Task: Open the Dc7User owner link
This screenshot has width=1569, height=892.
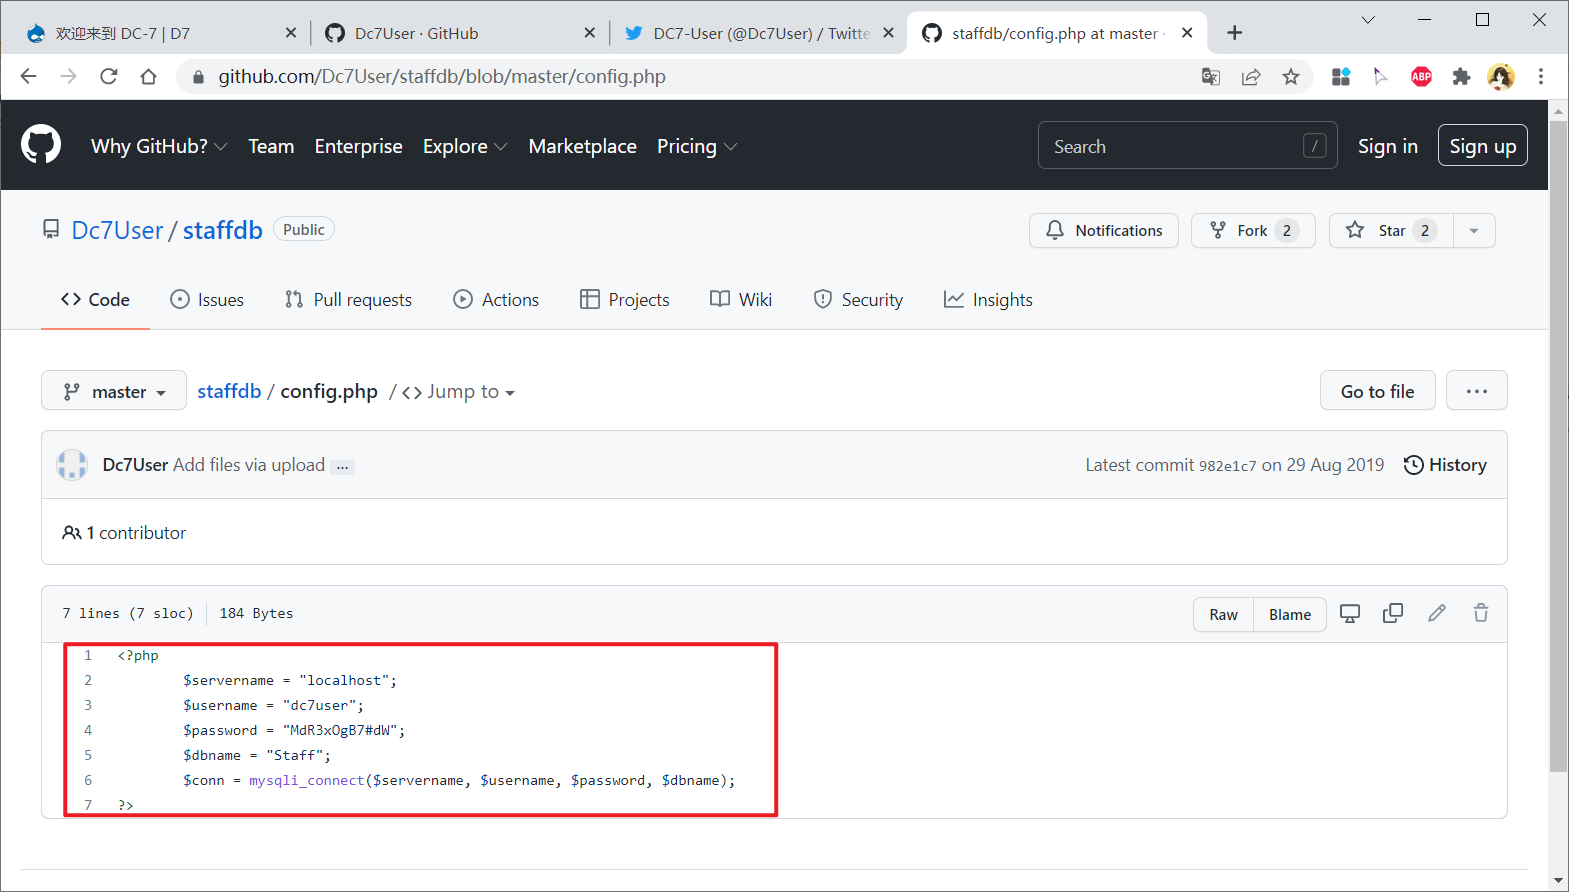Action: point(117,230)
